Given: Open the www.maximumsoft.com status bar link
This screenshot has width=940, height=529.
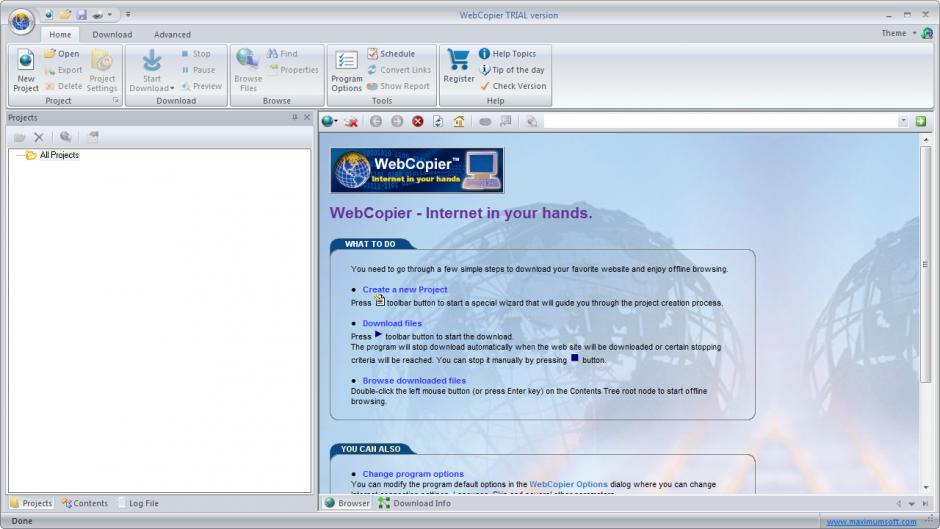Looking at the screenshot, I should coord(871,522).
